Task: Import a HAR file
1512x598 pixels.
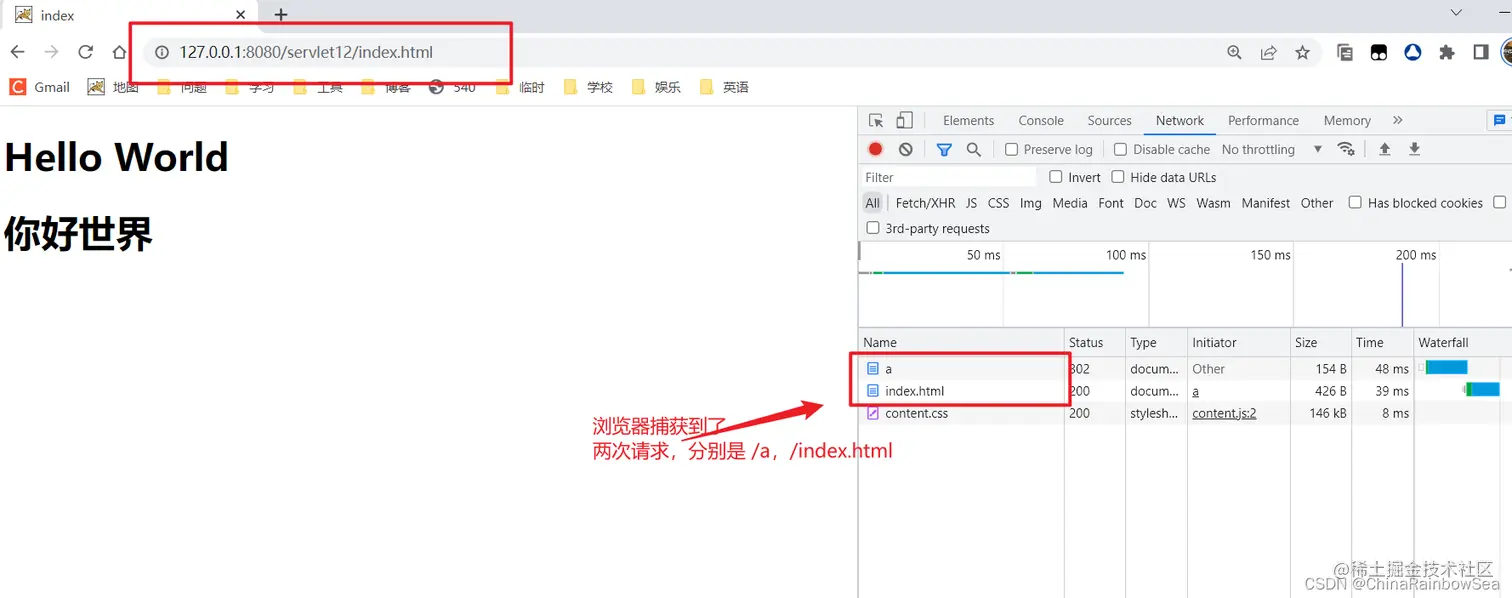Action: point(1385,149)
